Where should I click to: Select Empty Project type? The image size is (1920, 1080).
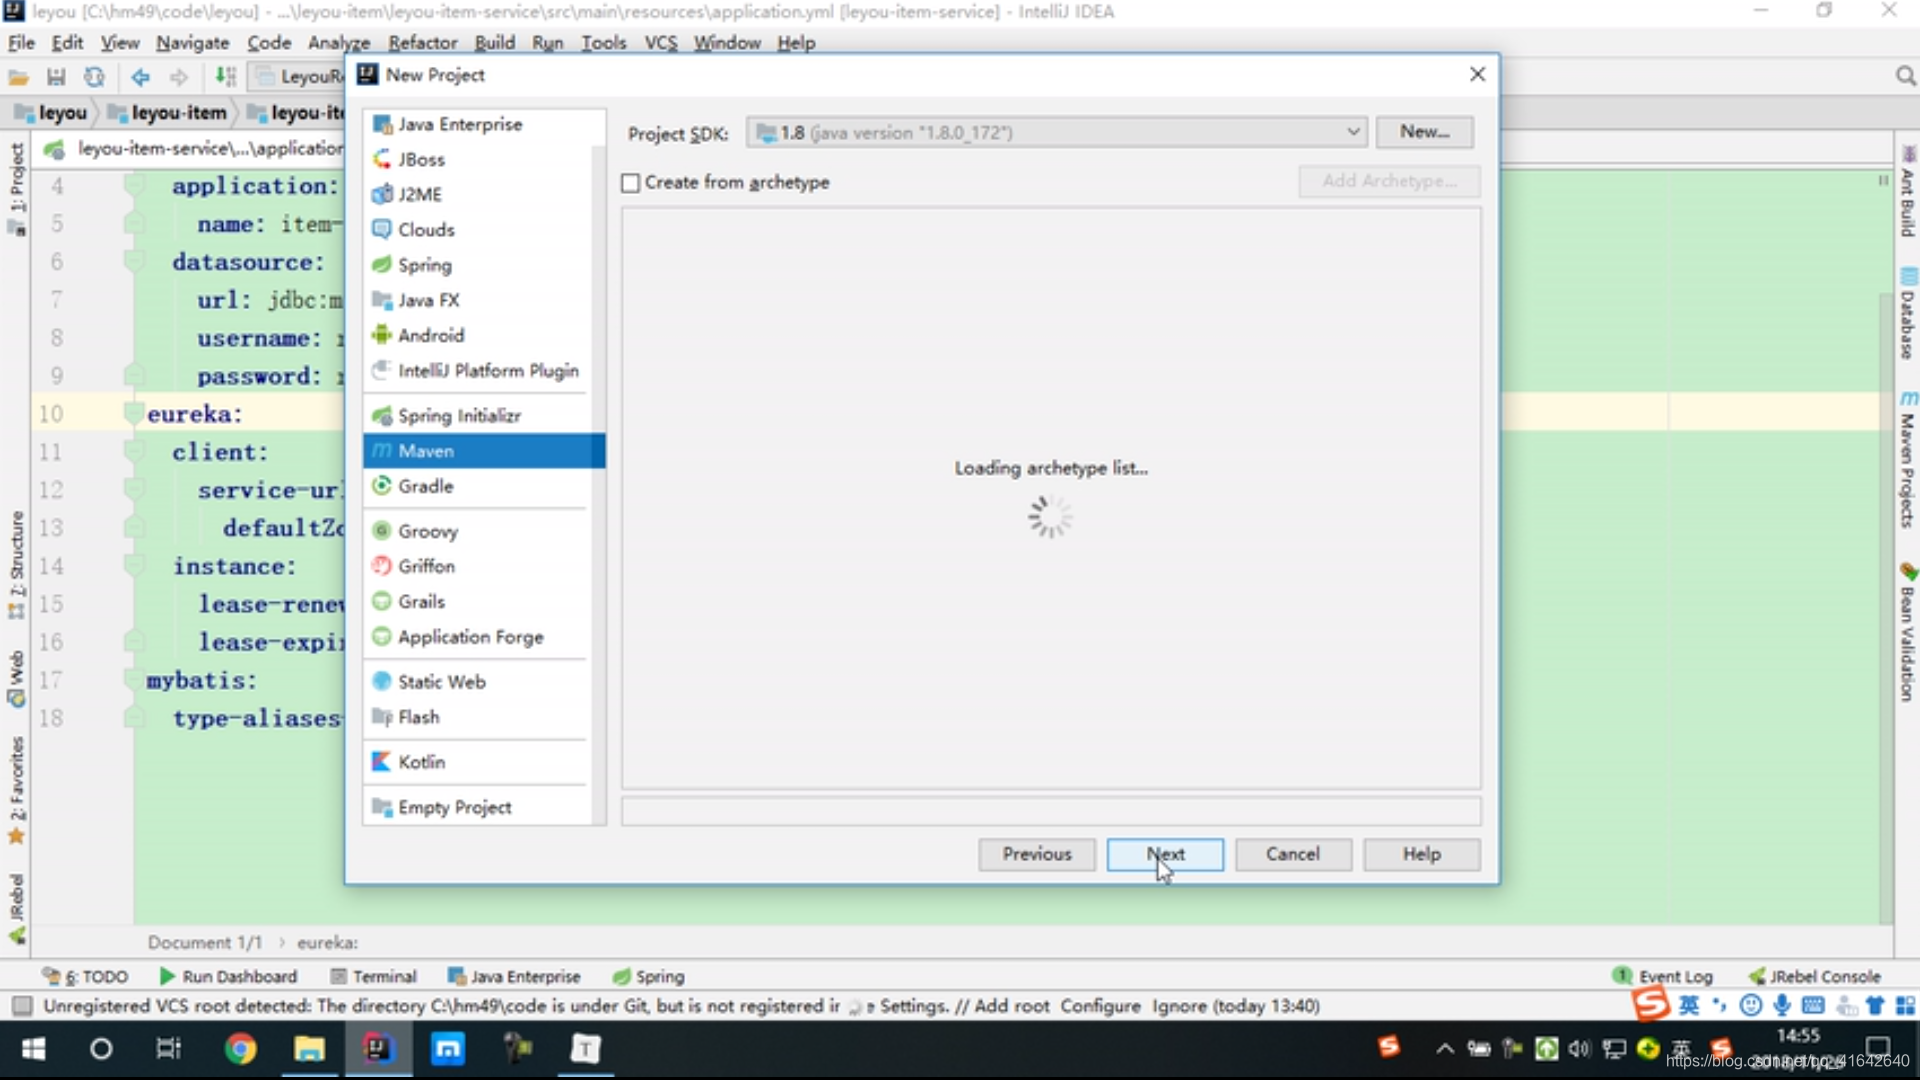tap(483, 807)
